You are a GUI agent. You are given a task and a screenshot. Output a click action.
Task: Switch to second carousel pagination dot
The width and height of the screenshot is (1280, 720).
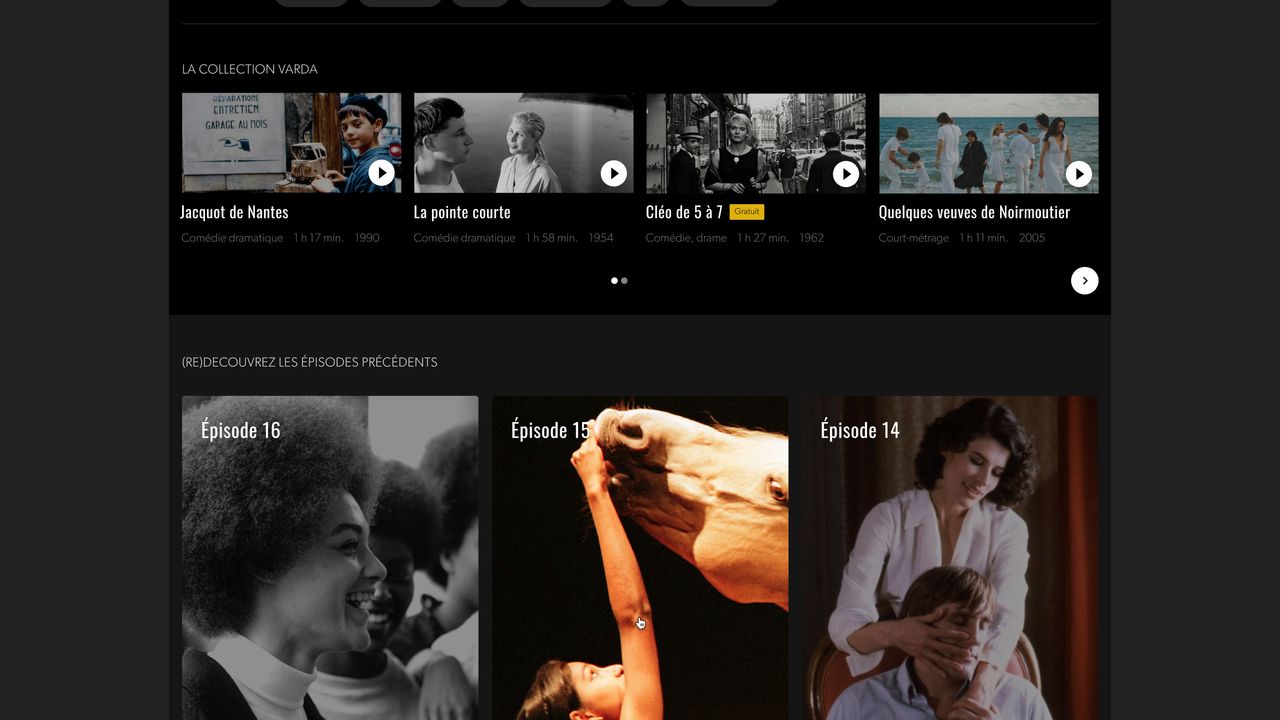point(625,281)
